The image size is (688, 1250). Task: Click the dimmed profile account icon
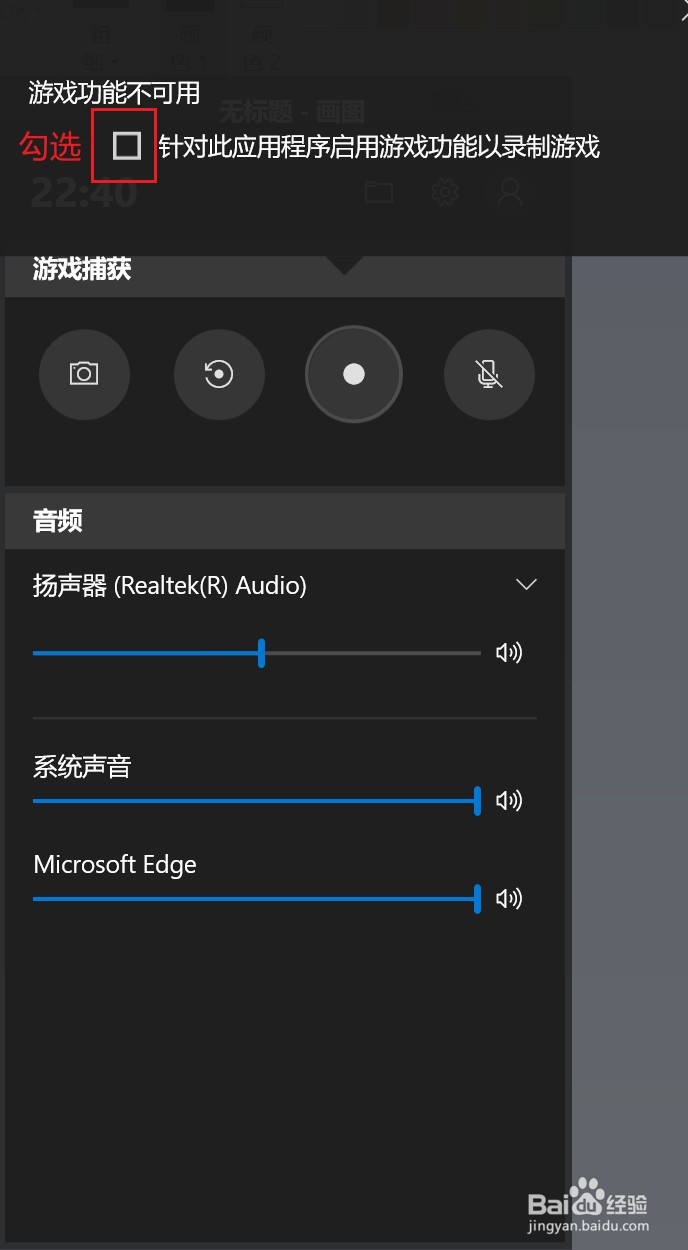click(510, 192)
